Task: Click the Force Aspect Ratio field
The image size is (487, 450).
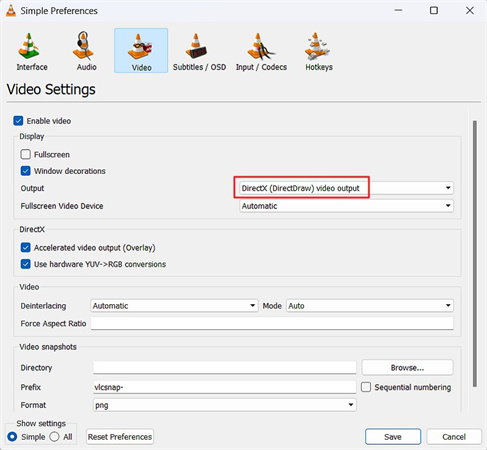Action: pos(272,323)
